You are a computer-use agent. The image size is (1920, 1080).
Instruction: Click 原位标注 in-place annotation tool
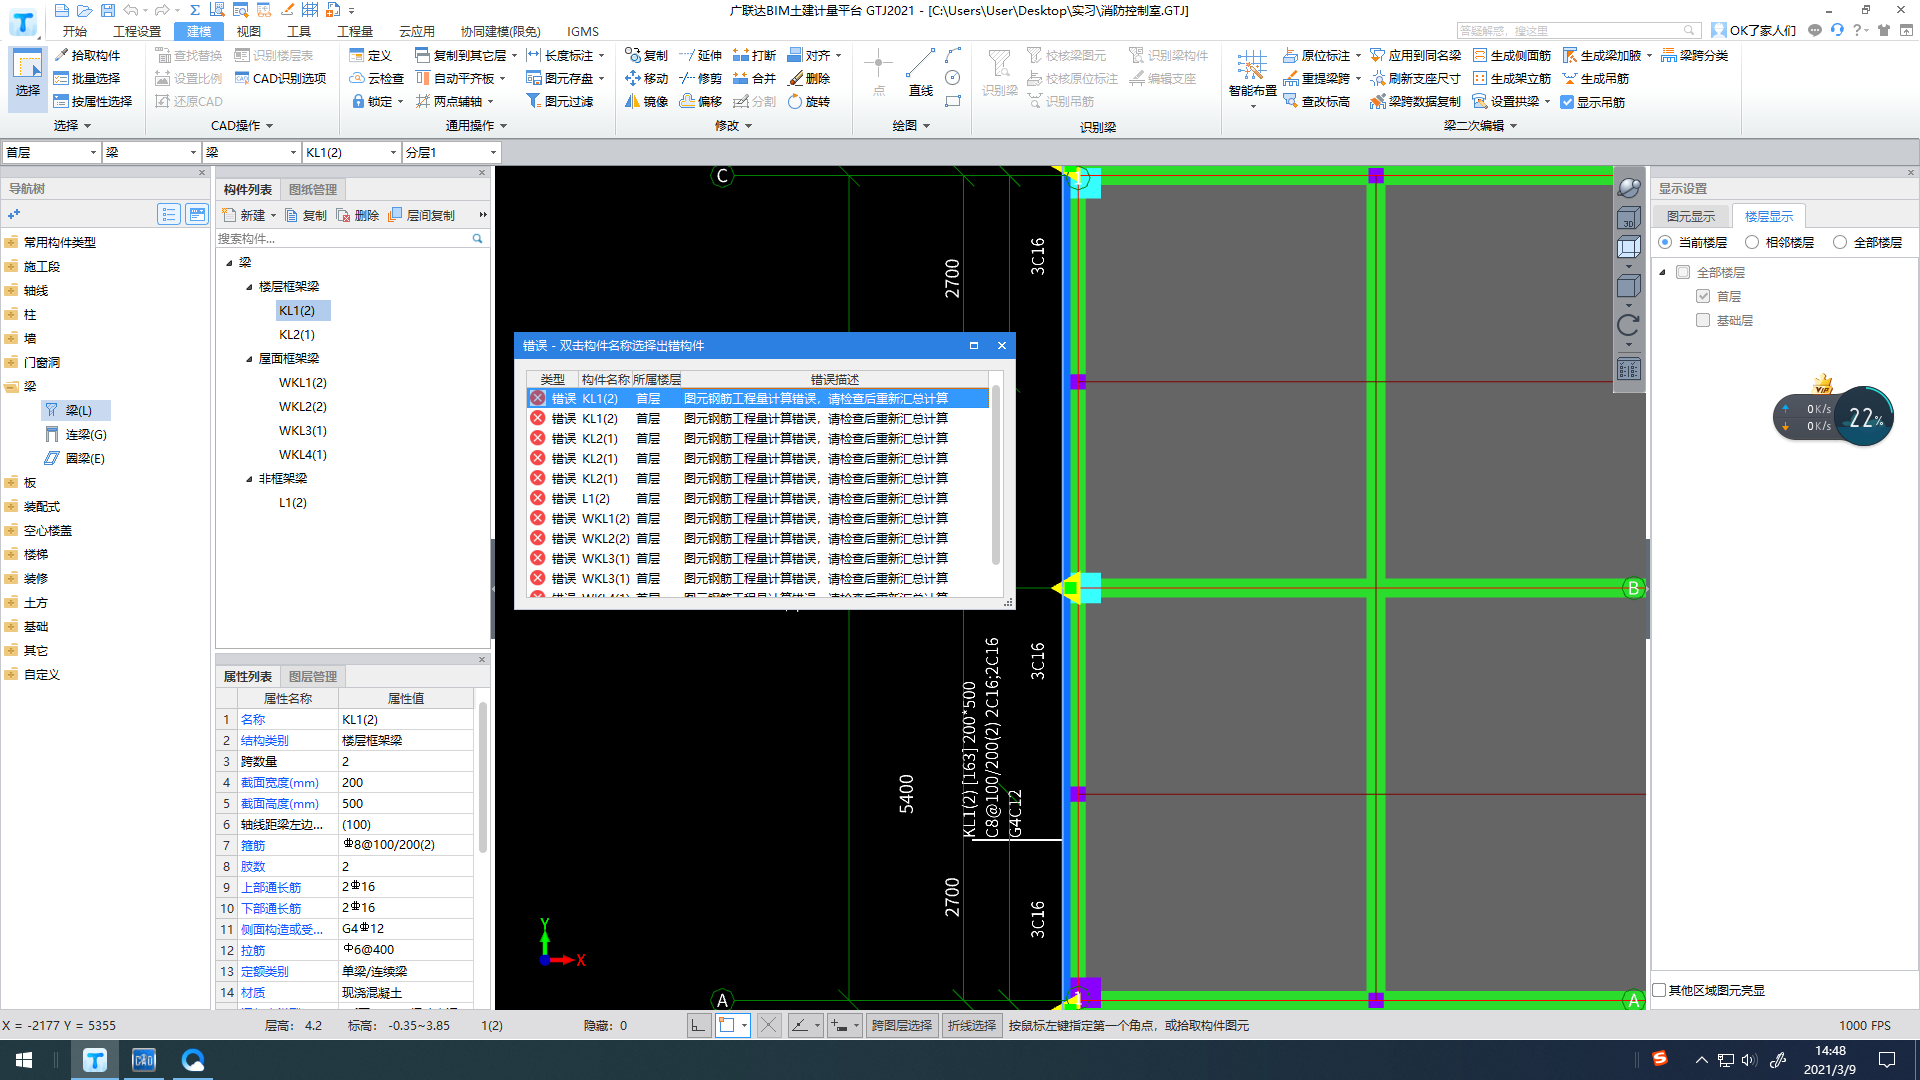tap(1321, 55)
